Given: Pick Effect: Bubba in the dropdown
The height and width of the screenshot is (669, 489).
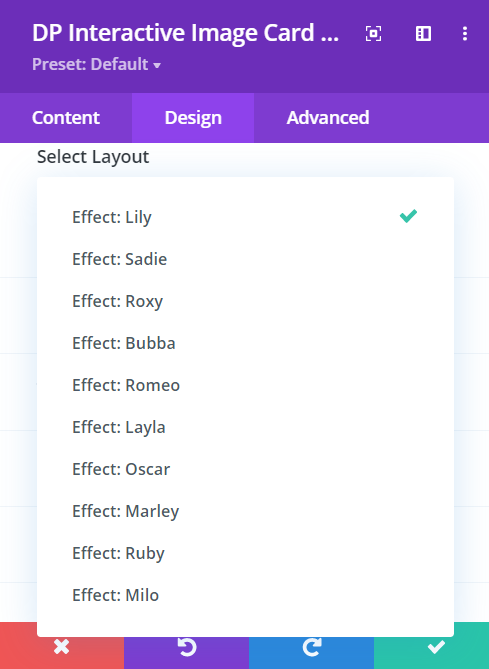Looking at the screenshot, I should click(x=245, y=343).
